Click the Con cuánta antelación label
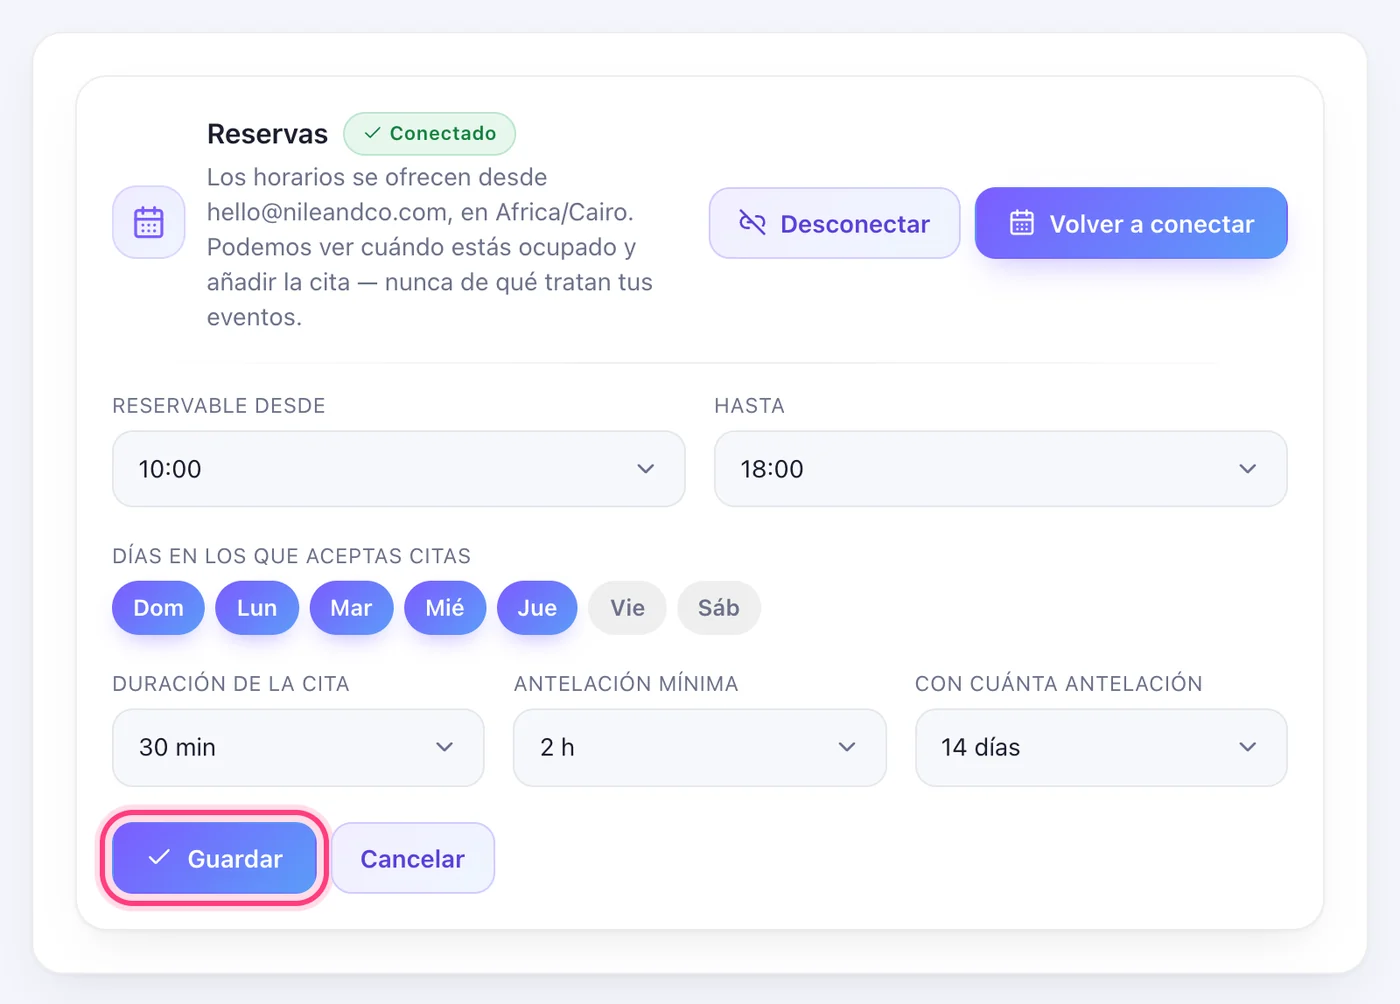 coord(1059,684)
